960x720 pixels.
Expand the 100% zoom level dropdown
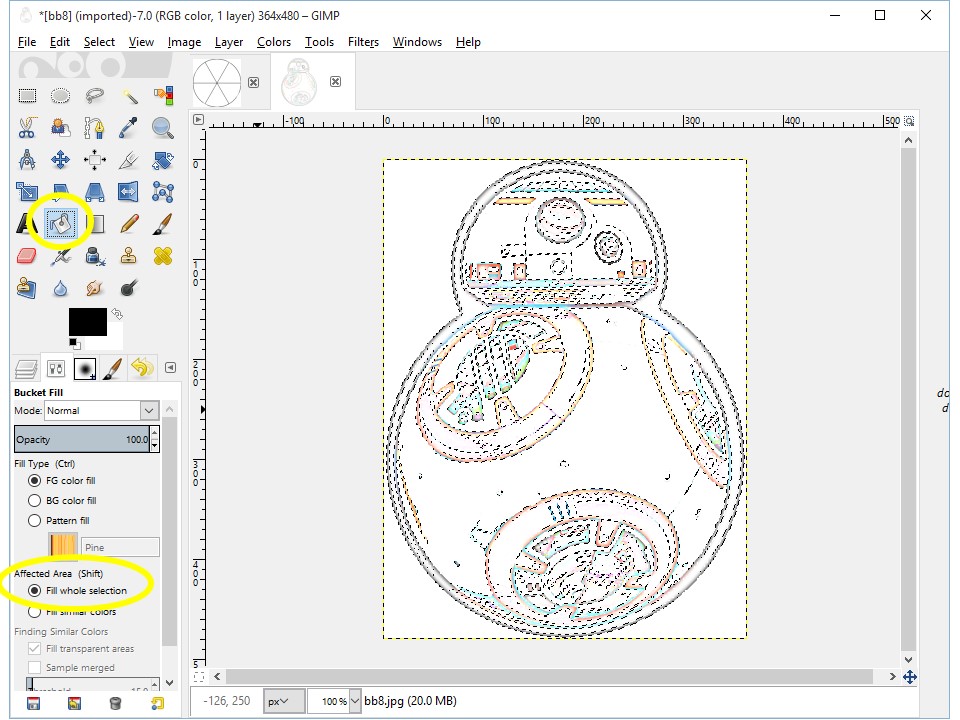click(354, 702)
